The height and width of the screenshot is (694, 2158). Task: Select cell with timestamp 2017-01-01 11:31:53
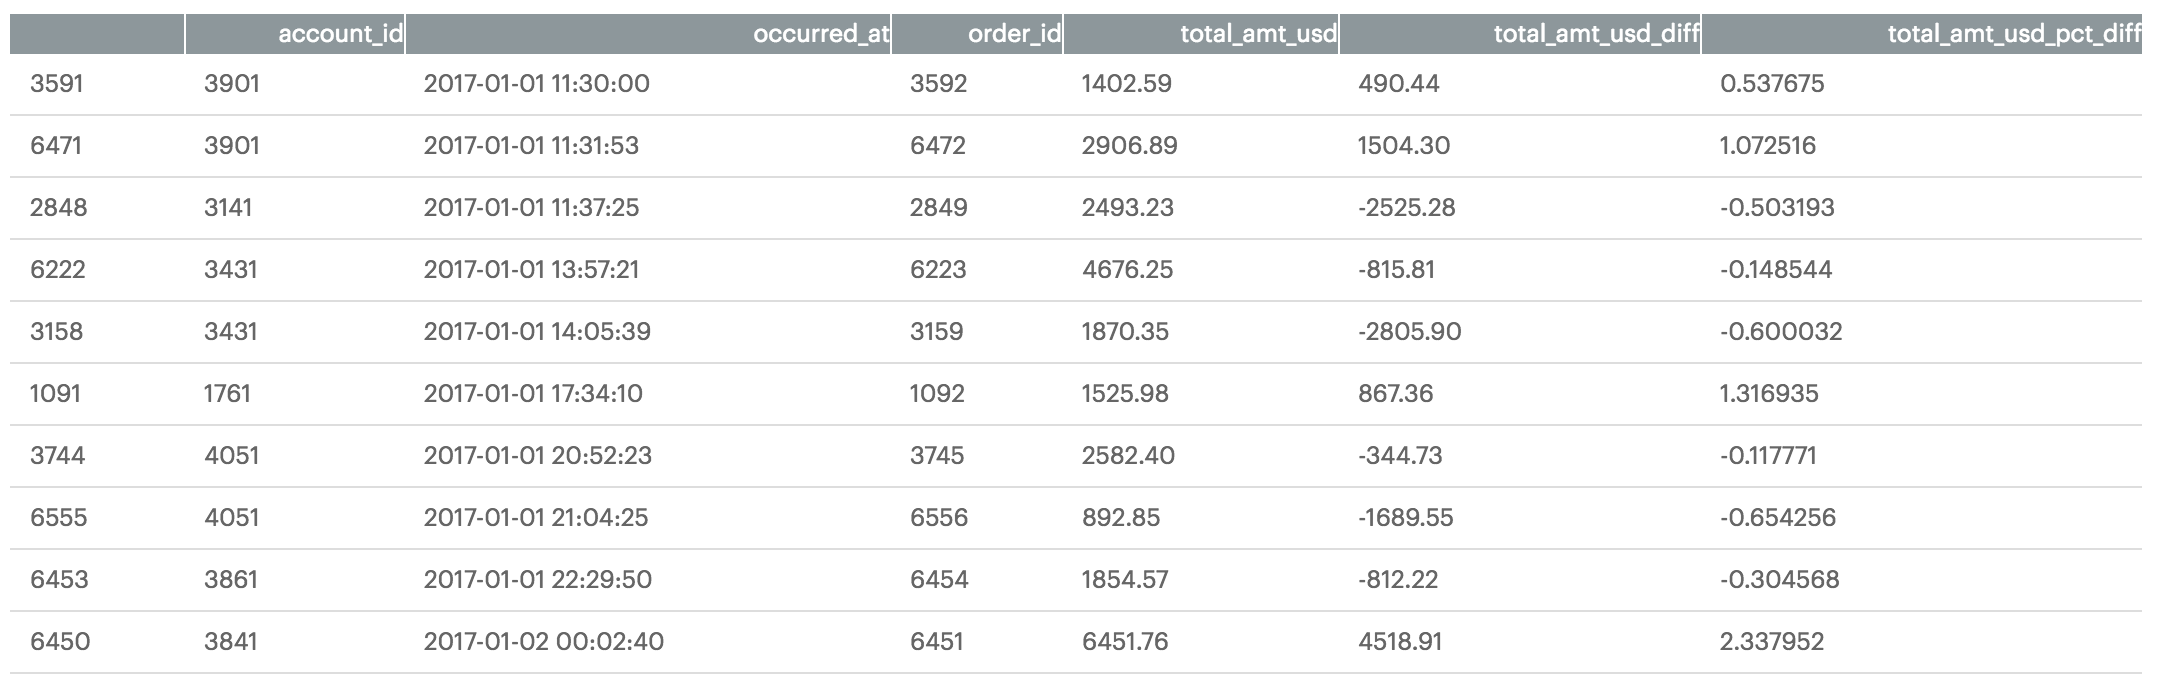point(531,145)
